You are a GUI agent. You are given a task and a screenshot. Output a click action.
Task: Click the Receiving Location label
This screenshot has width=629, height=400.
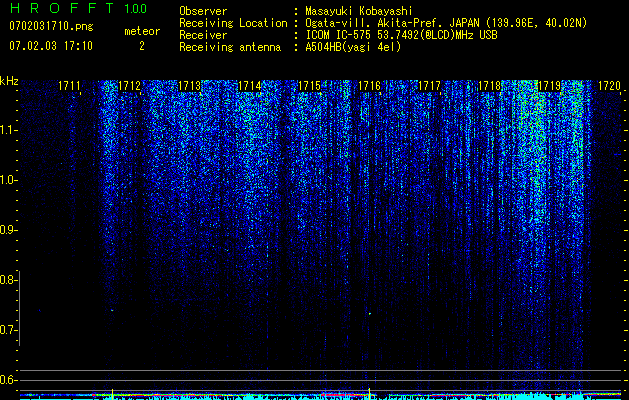pyautogui.click(x=233, y=23)
